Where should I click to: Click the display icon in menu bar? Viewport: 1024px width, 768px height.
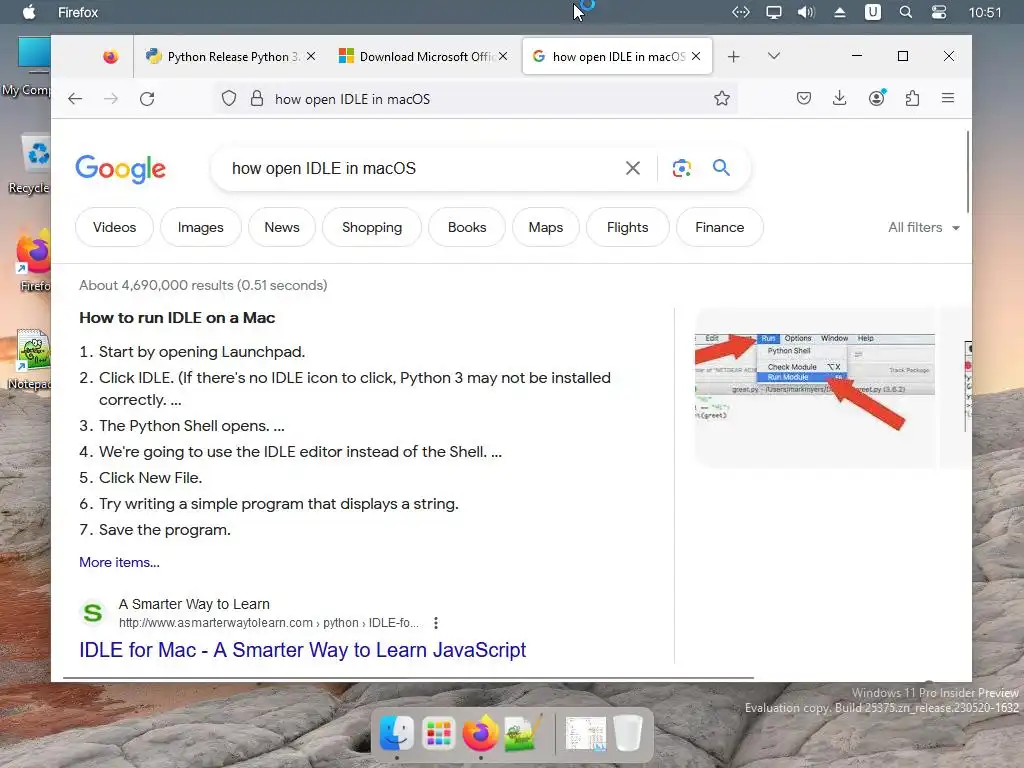coord(774,12)
